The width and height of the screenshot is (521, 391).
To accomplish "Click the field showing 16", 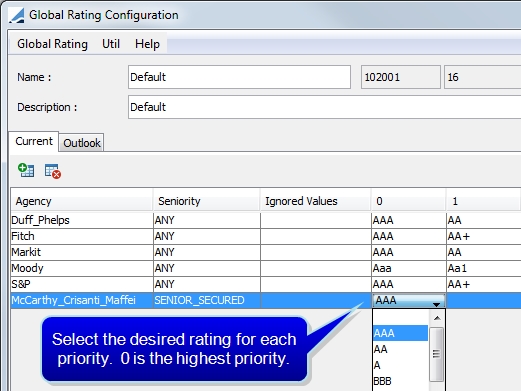I will coord(483,77).
